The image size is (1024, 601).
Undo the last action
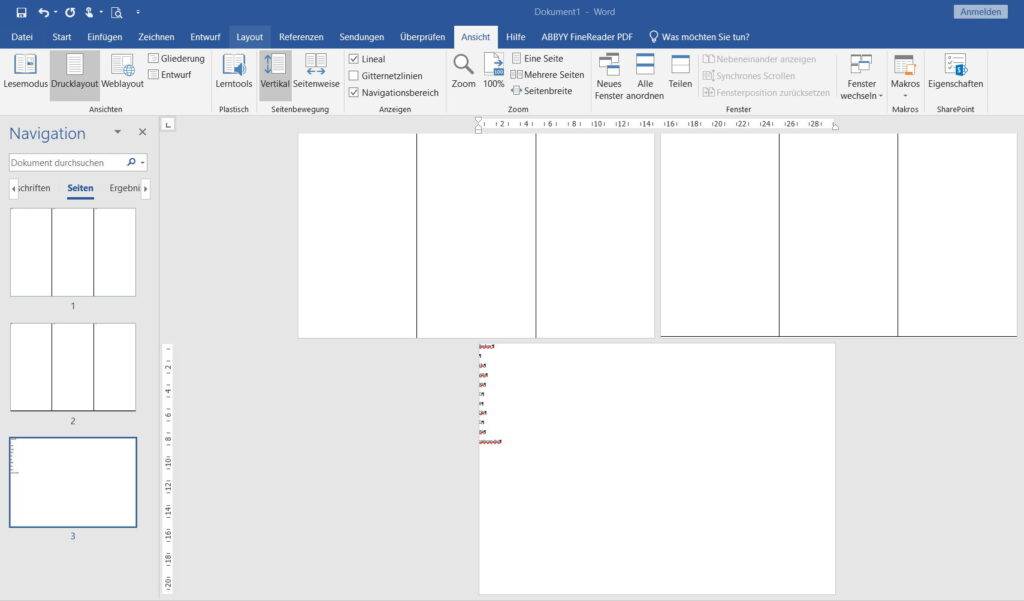(x=43, y=12)
